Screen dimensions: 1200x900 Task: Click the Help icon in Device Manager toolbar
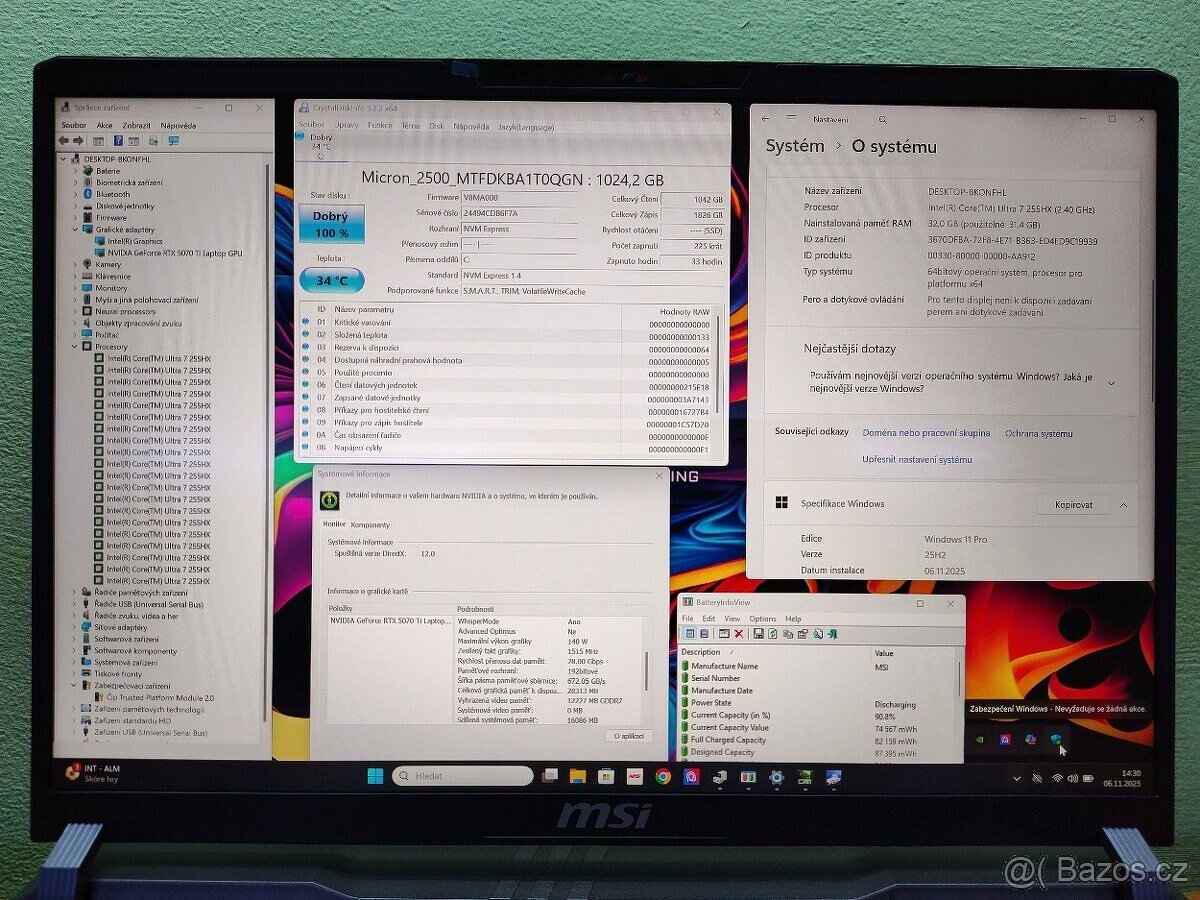(119, 141)
